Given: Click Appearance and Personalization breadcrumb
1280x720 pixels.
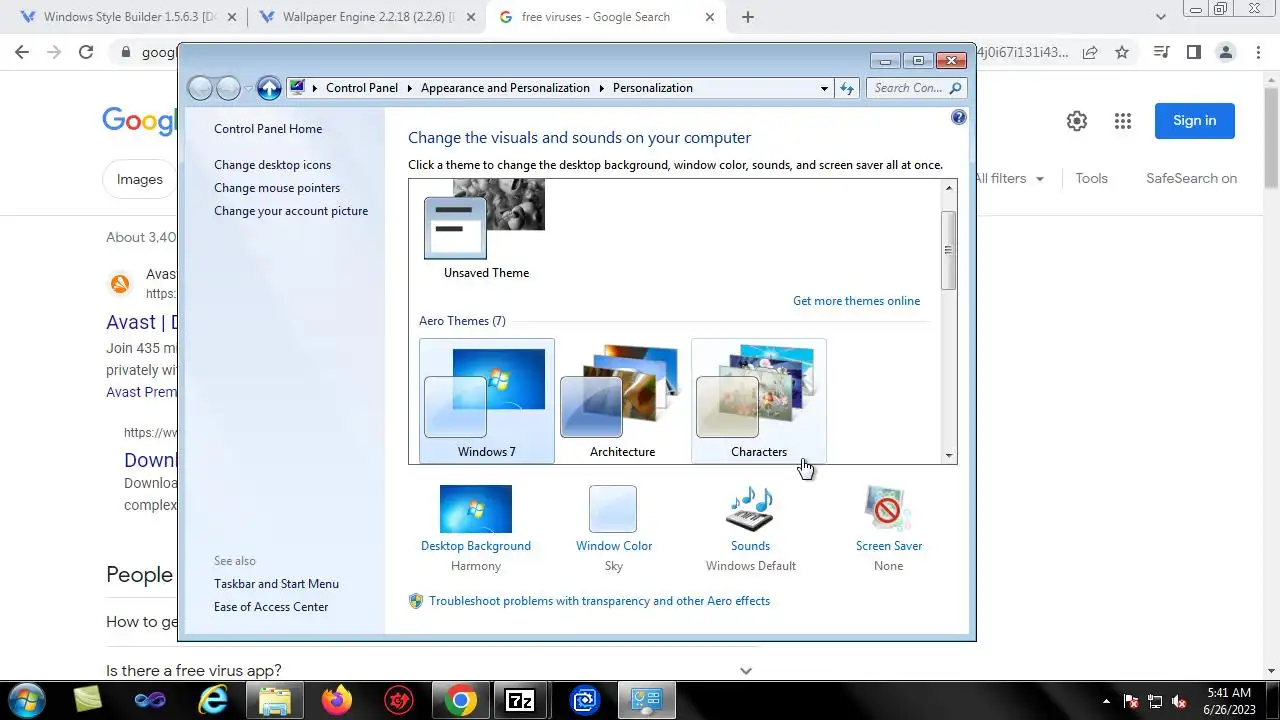Looking at the screenshot, I should pyautogui.click(x=505, y=88).
